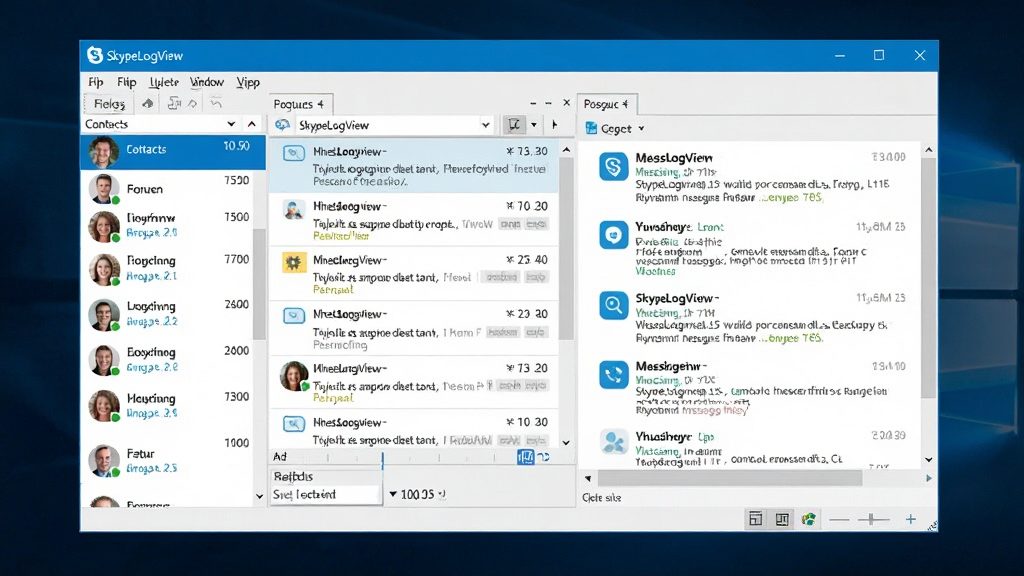Click the Cegiet panel icon
This screenshot has height=576, width=1024.
[591, 128]
